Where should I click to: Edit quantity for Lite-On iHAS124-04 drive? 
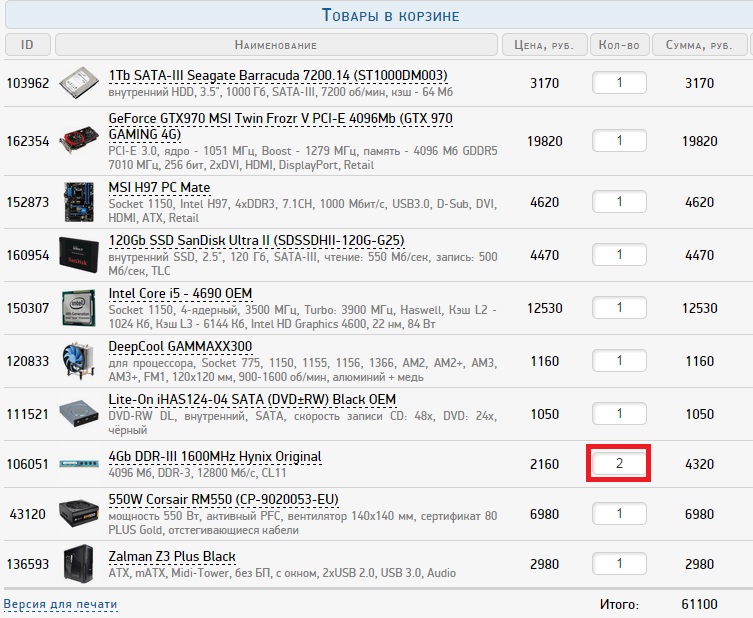[619, 413]
